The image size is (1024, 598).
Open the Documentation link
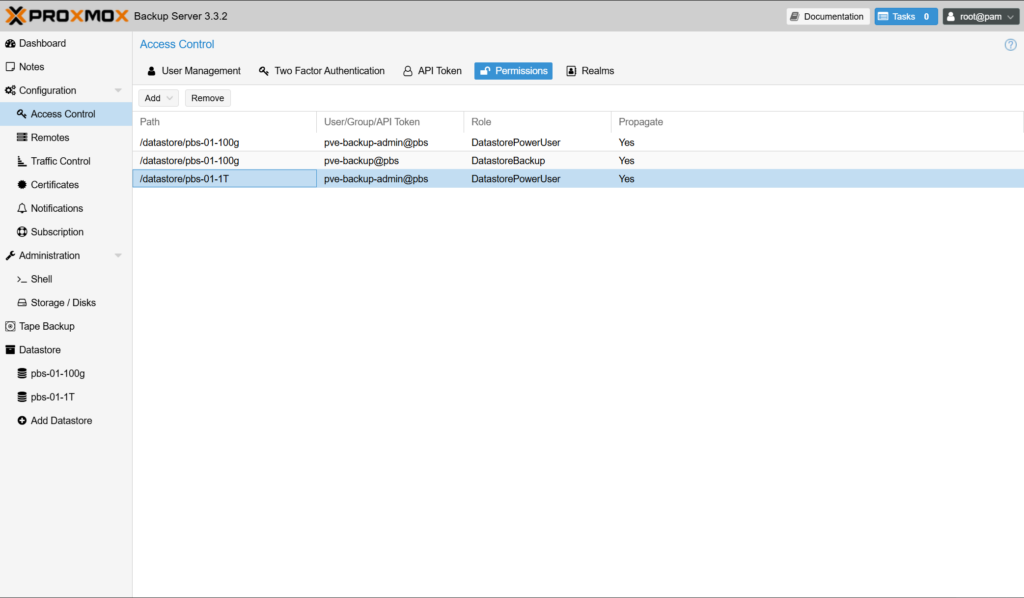(x=827, y=17)
